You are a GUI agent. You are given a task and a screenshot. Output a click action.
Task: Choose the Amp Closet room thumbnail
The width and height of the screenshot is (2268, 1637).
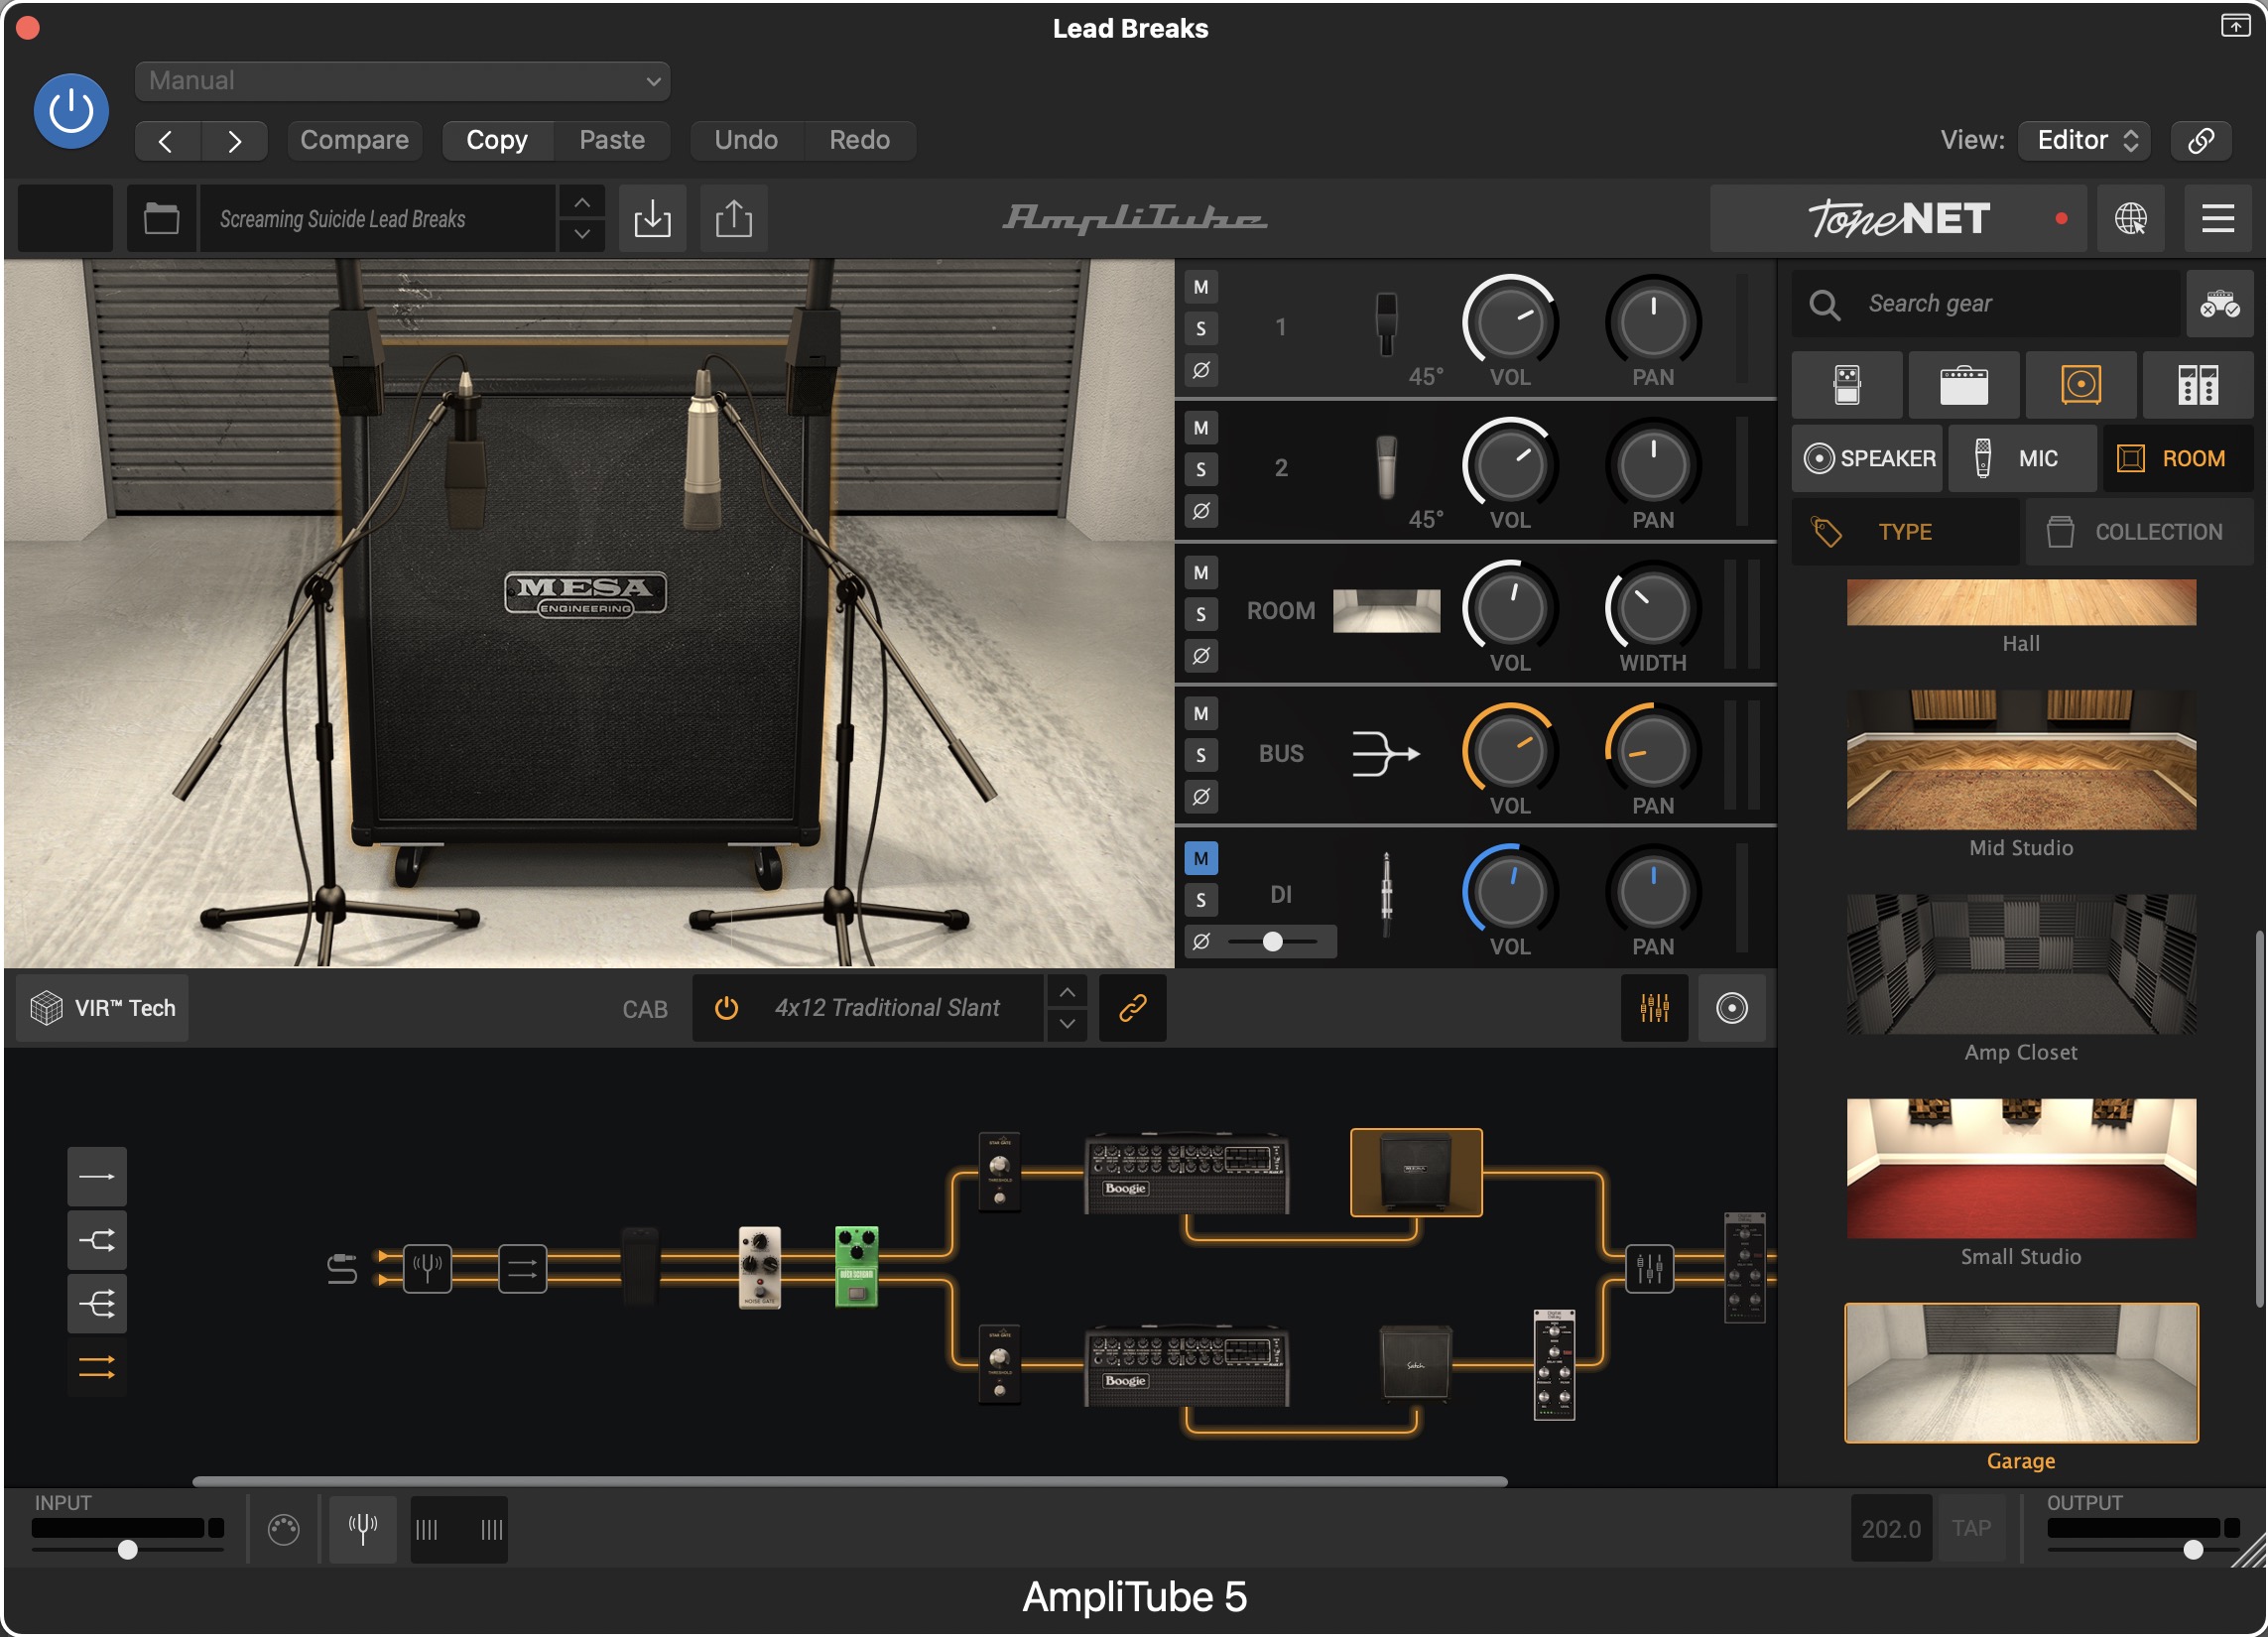click(x=2021, y=965)
